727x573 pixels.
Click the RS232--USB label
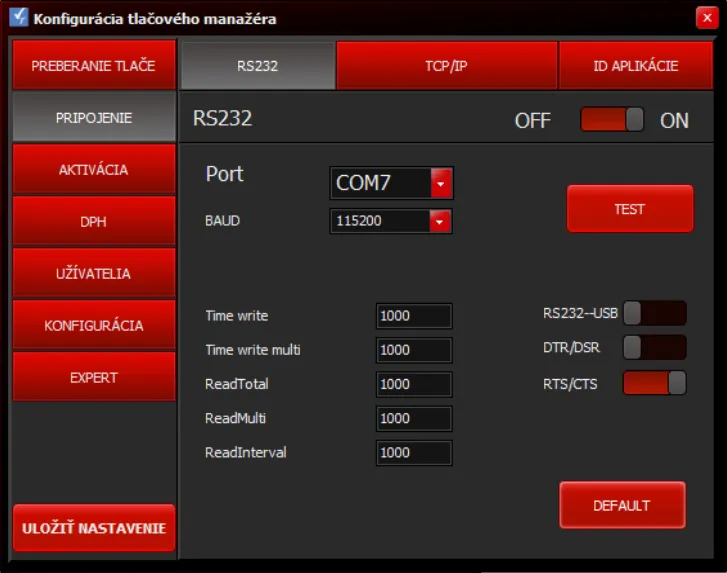pos(580,313)
